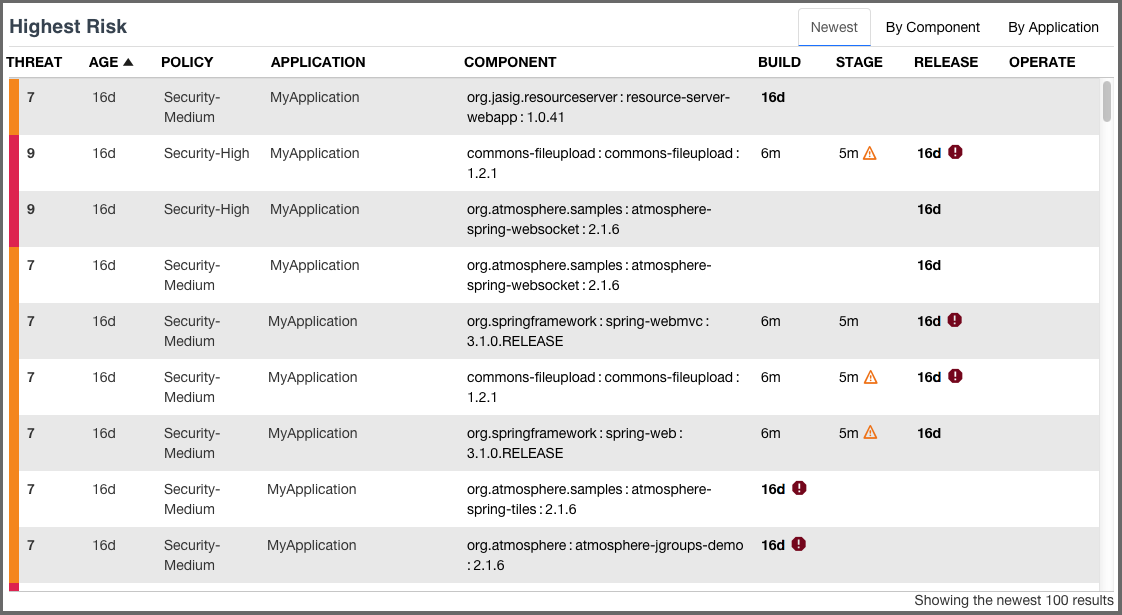The width and height of the screenshot is (1122, 615).
Task: Click the warning triangle beside commons-fileupload stage time
Action: pos(868,153)
